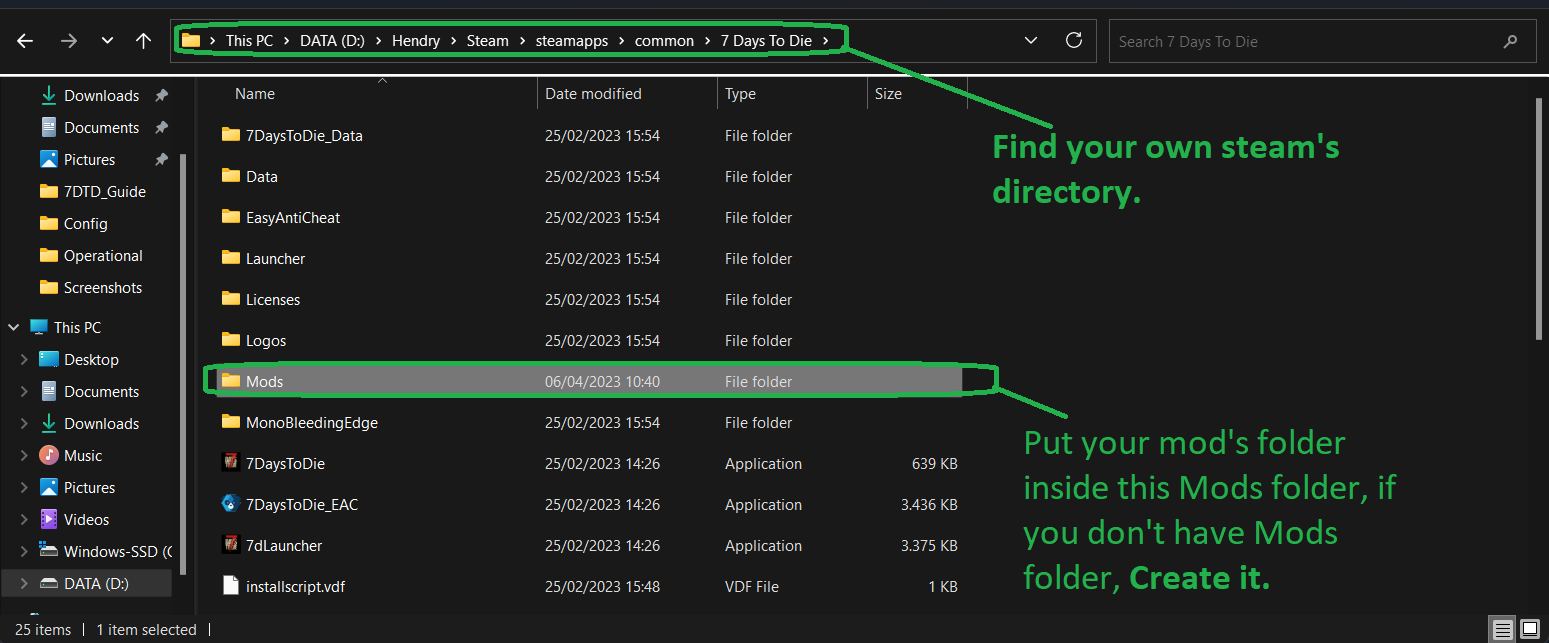
Task: Expand DATA (D:) drive node
Action: (x=25, y=583)
